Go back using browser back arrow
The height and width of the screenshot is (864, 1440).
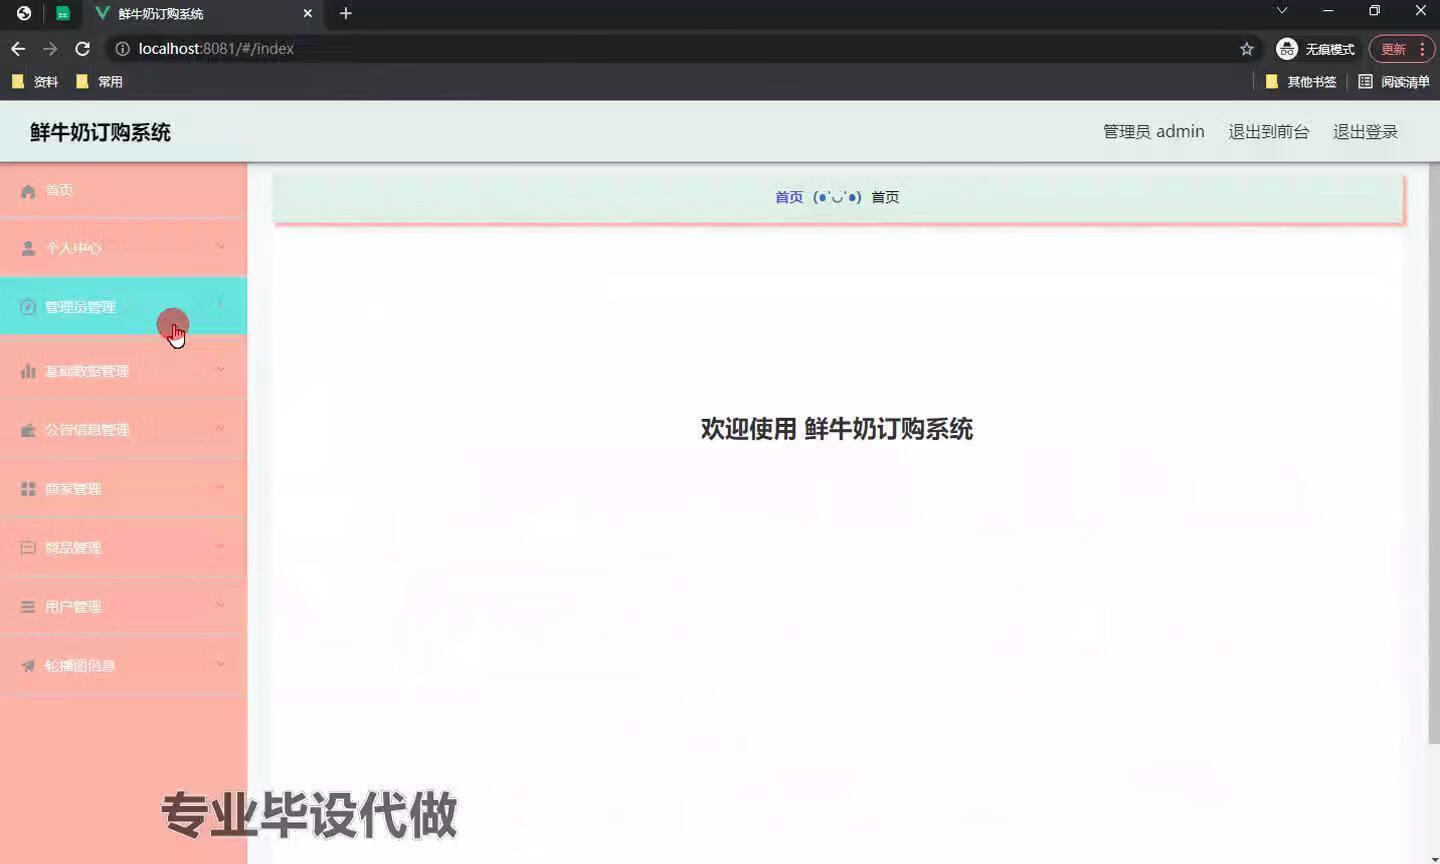(18, 49)
